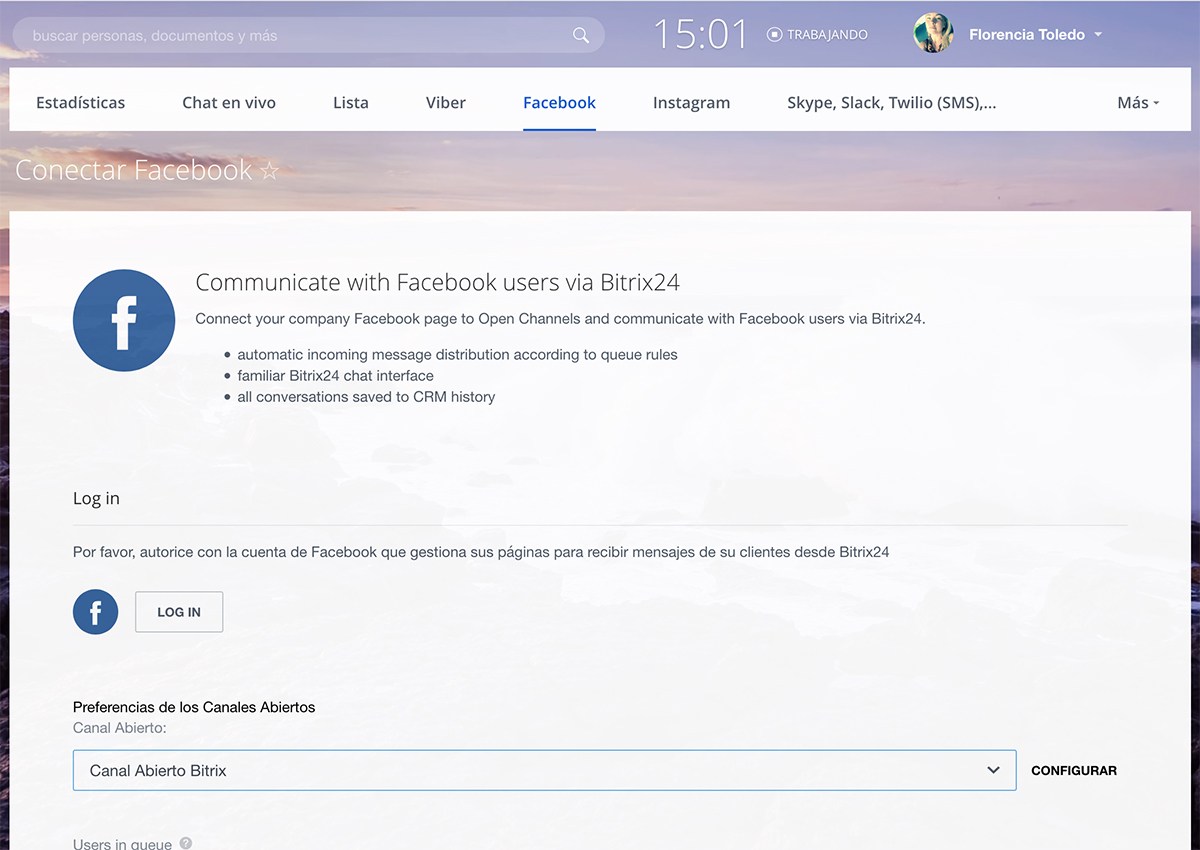This screenshot has height=850, width=1200.
Task: Go to the Lista tab
Action: pos(351,103)
